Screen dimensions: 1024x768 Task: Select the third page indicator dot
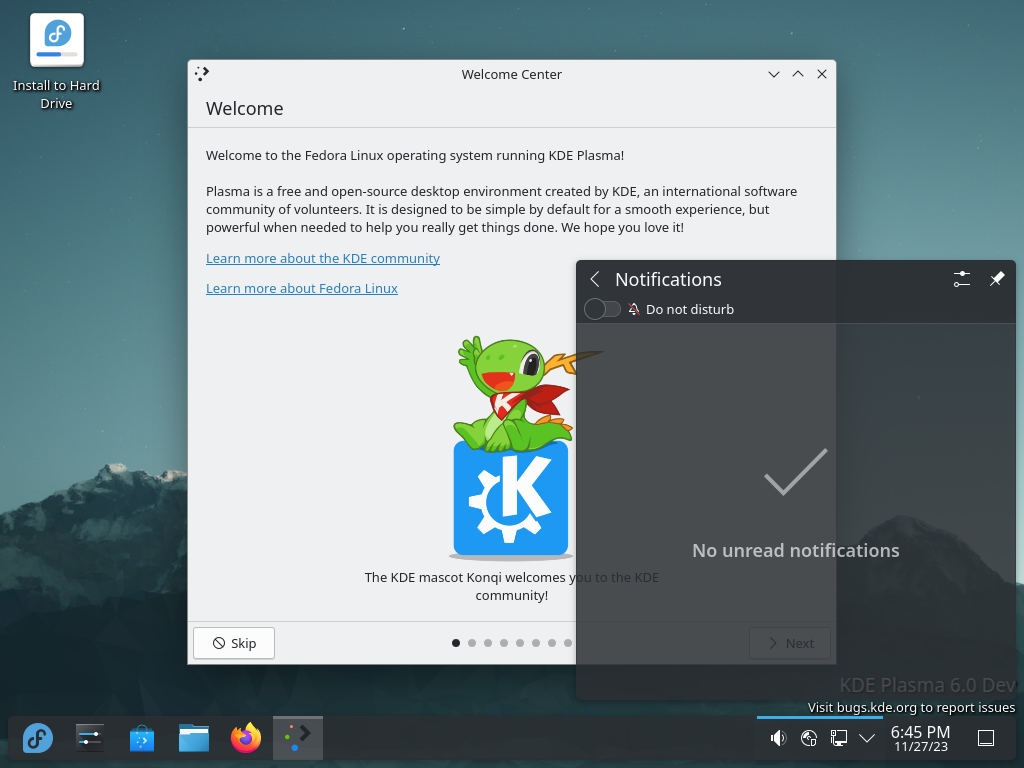(x=488, y=643)
